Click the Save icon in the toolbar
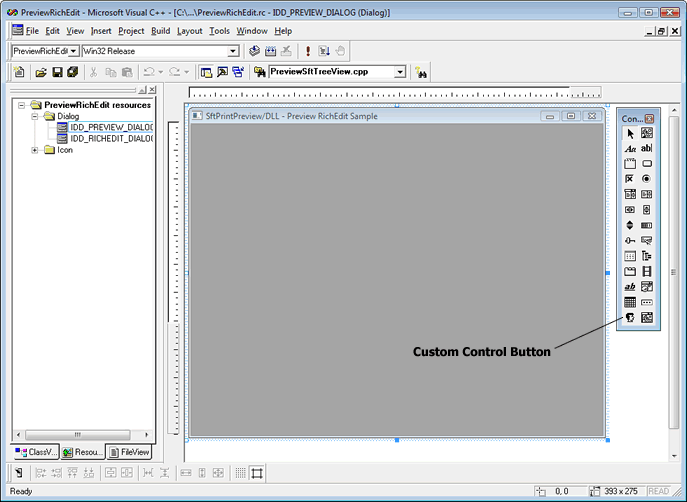 click(57, 72)
